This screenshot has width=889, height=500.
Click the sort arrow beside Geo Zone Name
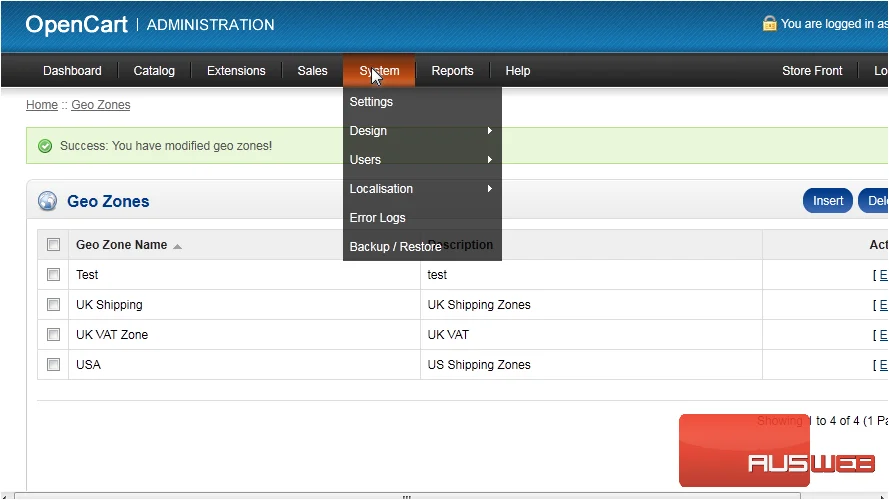[x=177, y=246]
